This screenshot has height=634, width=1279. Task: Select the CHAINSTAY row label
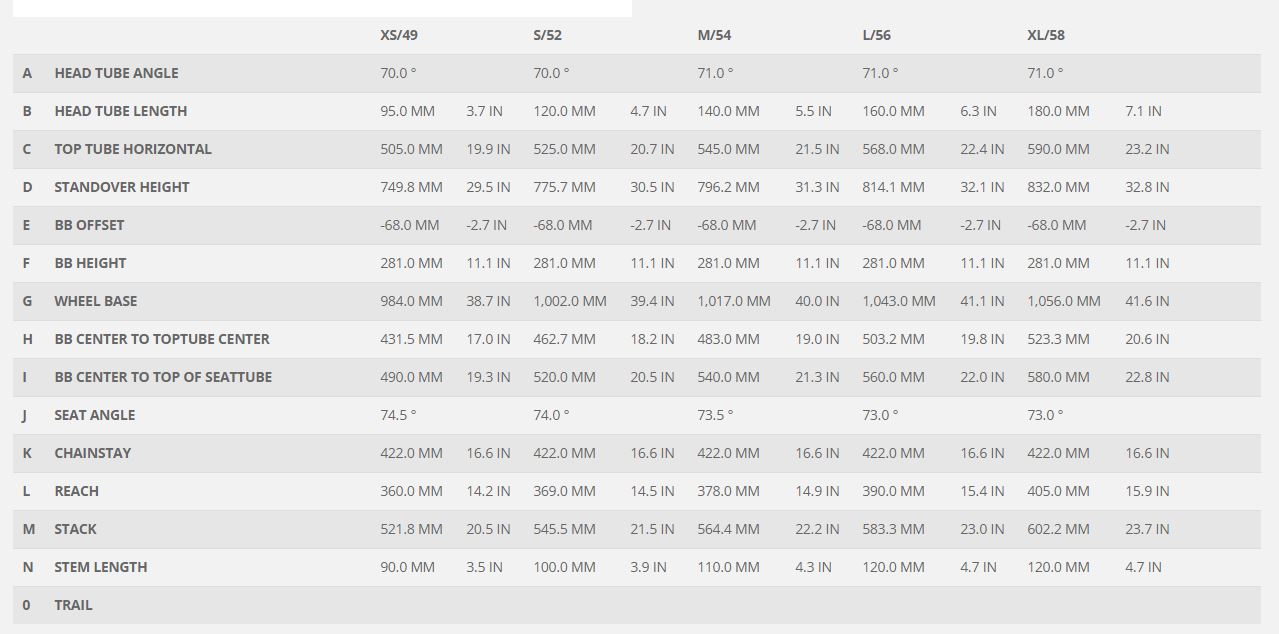93,453
